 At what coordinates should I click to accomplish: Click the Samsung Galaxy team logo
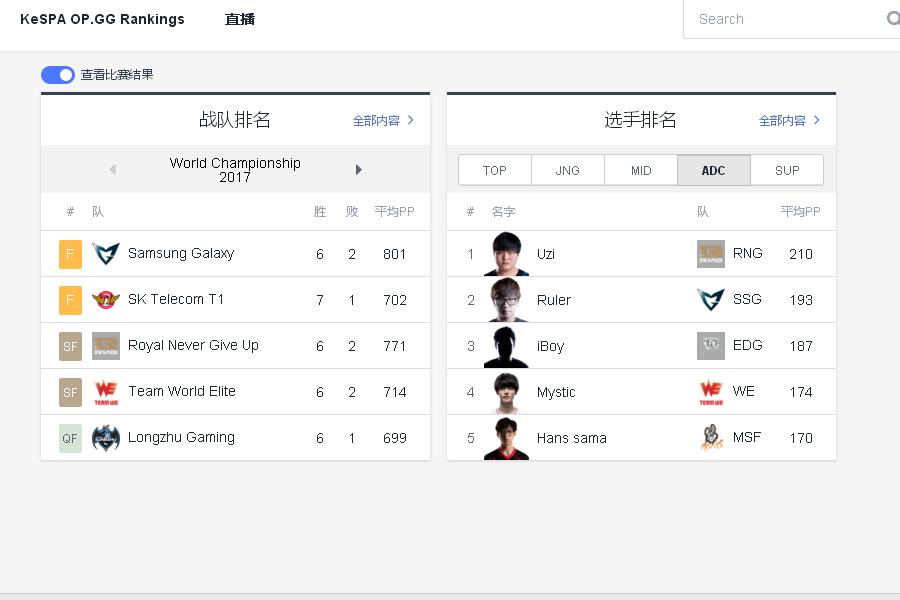coord(106,254)
